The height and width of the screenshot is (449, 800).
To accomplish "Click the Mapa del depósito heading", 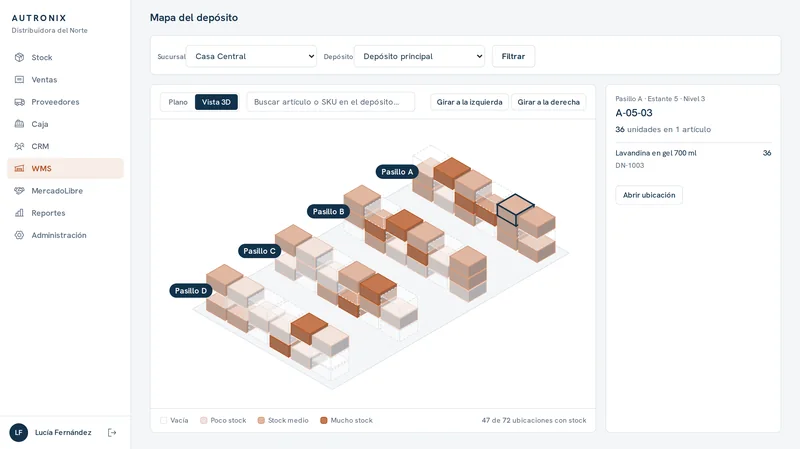I will click(194, 17).
